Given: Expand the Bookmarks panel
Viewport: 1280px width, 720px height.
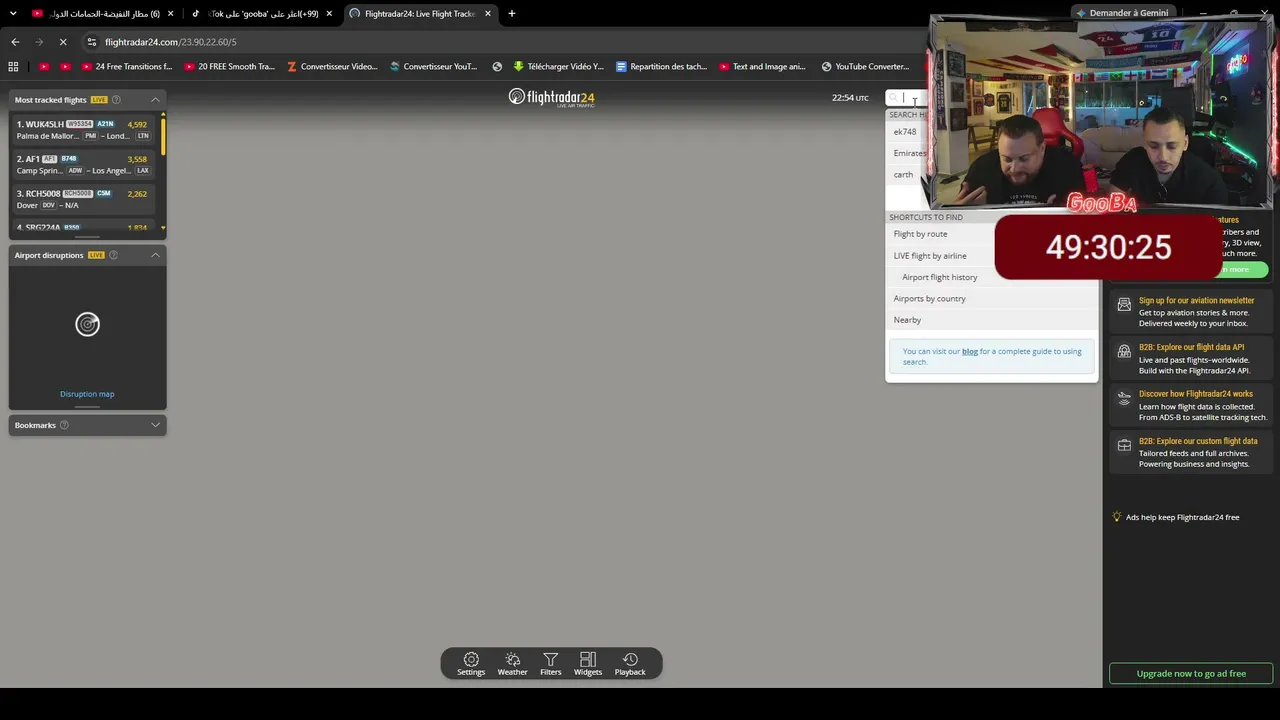Looking at the screenshot, I should (x=155, y=425).
